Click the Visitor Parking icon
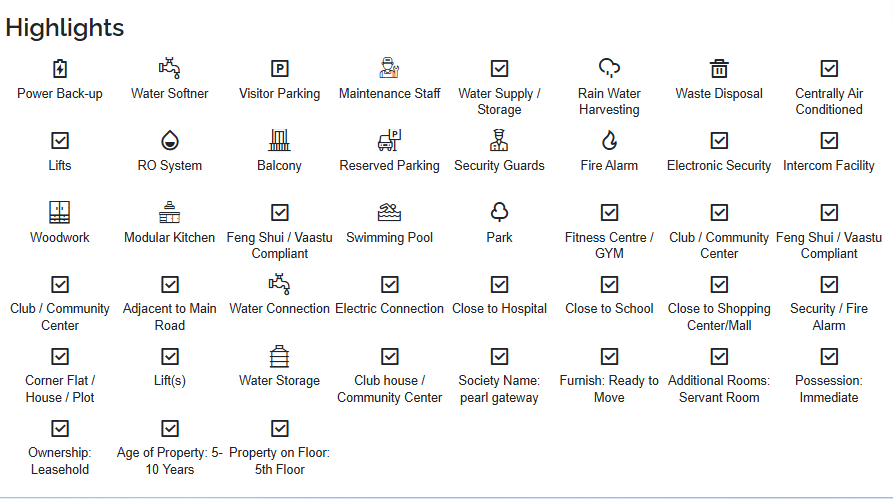The image size is (893, 499). pos(280,69)
